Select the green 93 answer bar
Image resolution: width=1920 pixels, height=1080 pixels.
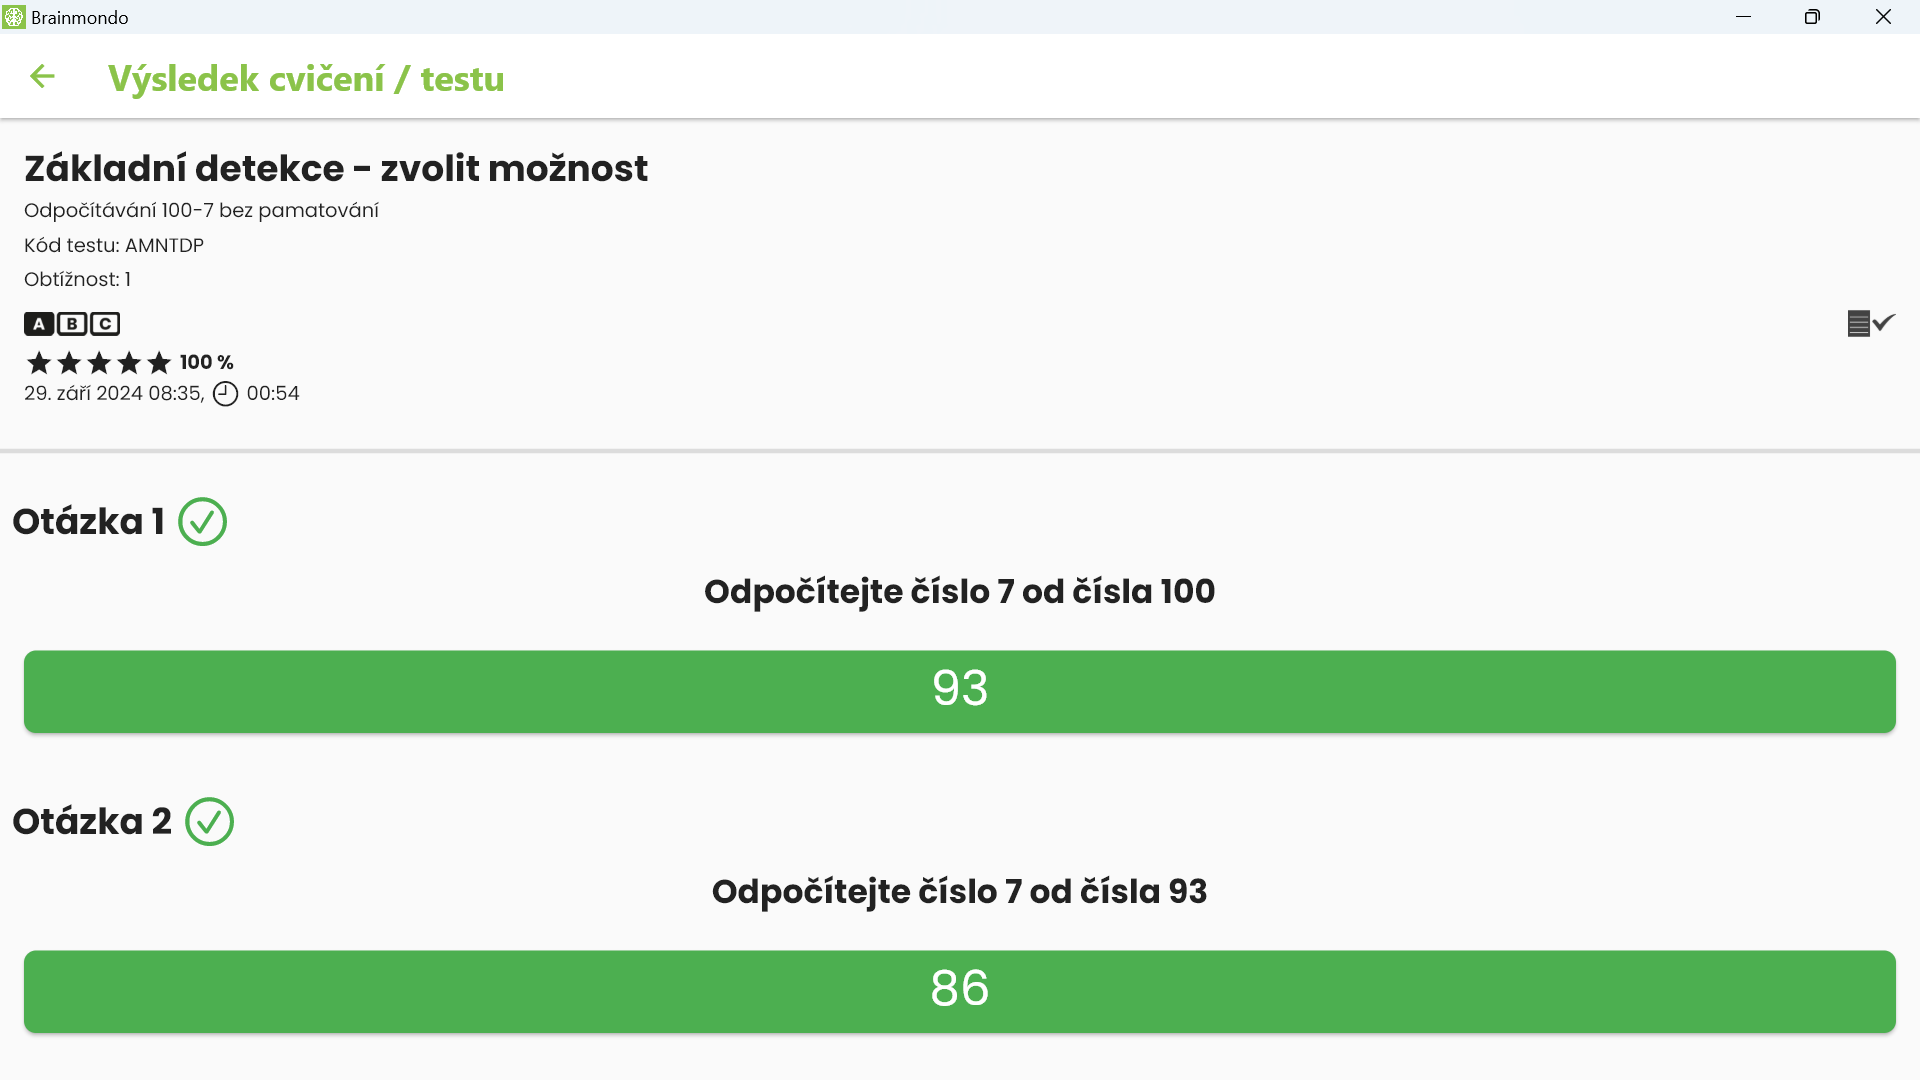coord(960,691)
